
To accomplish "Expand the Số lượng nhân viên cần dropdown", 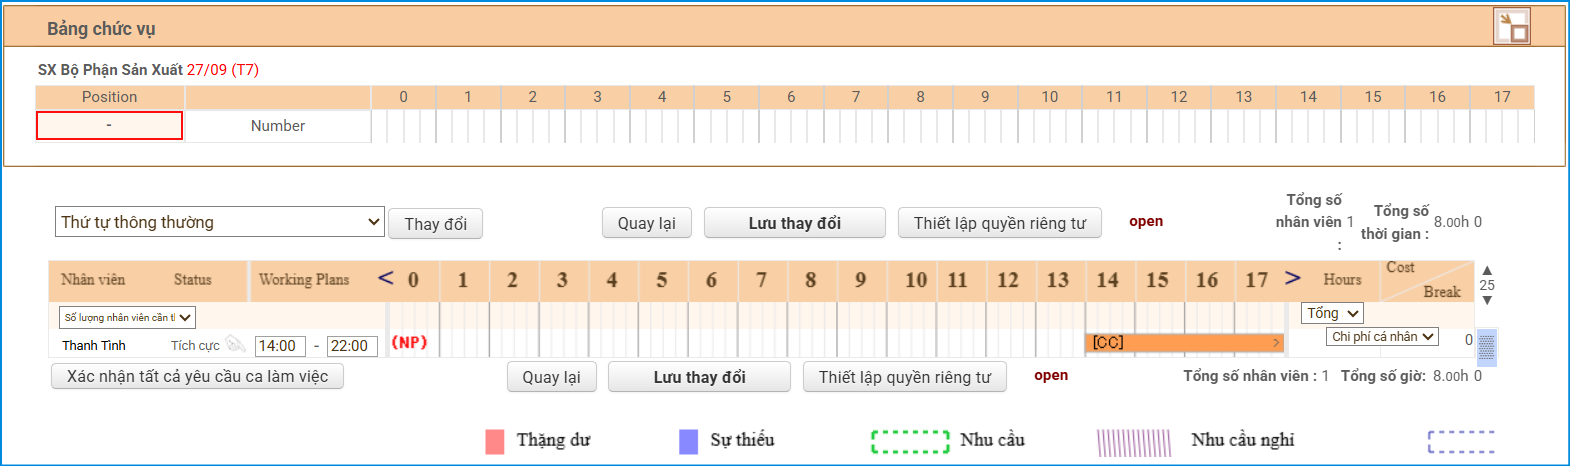I will (127, 318).
